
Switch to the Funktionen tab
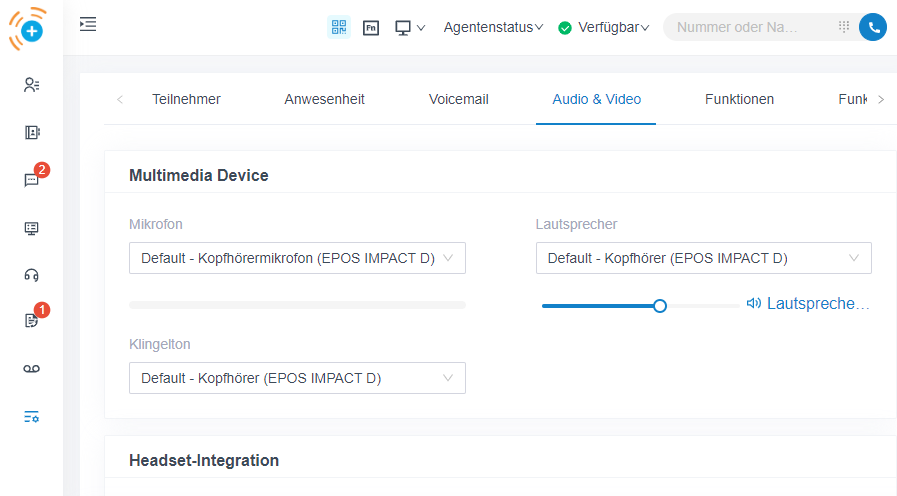click(739, 99)
